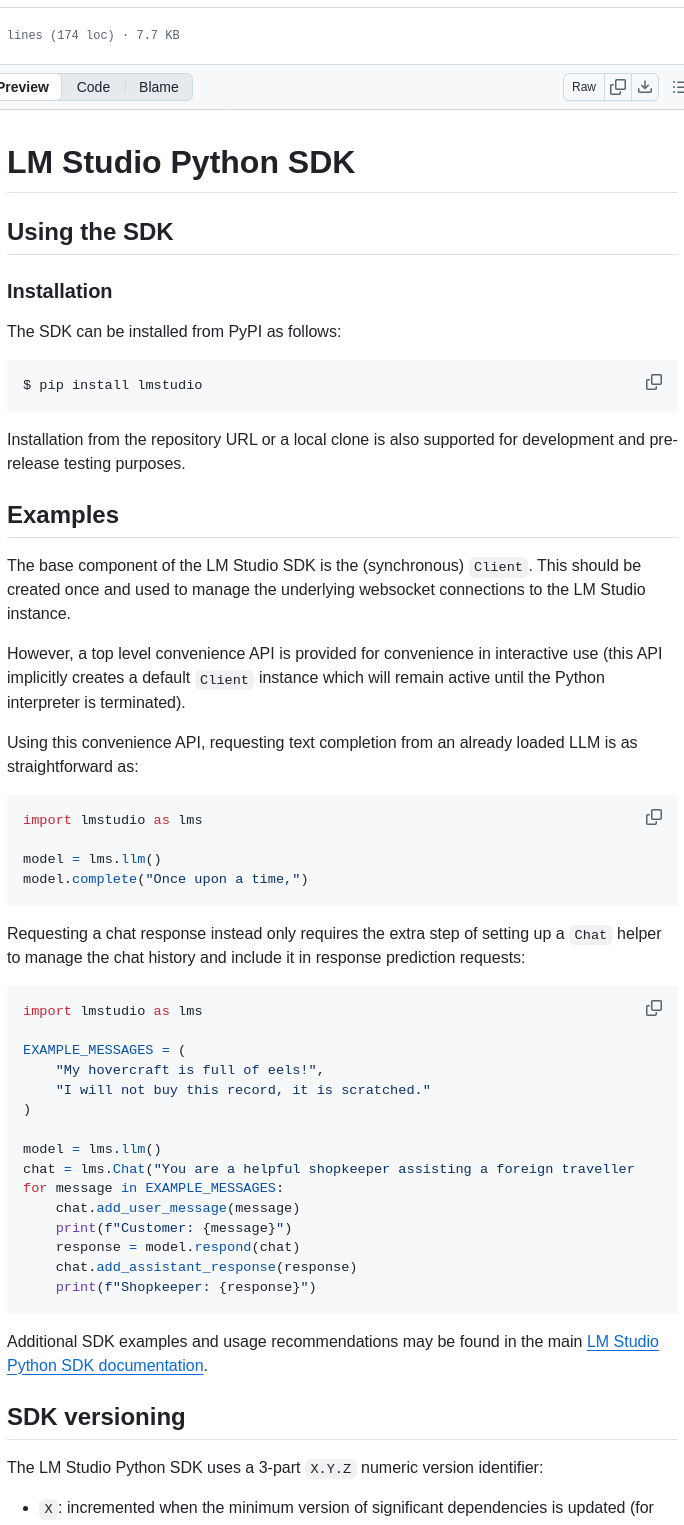The image size is (684, 1525).
Task: Copy the raw file contents to clipboard
Action: pos(618,87)
